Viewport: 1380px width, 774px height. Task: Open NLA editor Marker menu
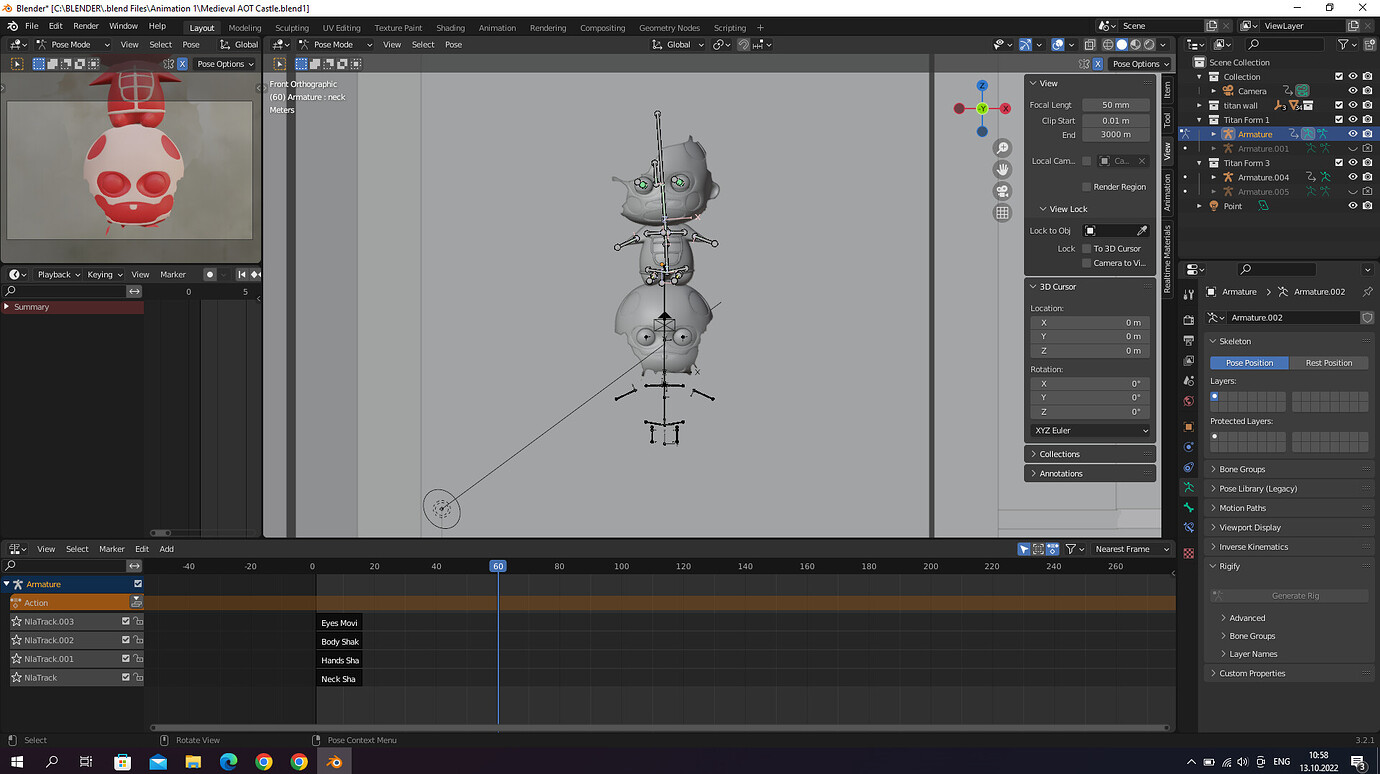coord(112,549)
